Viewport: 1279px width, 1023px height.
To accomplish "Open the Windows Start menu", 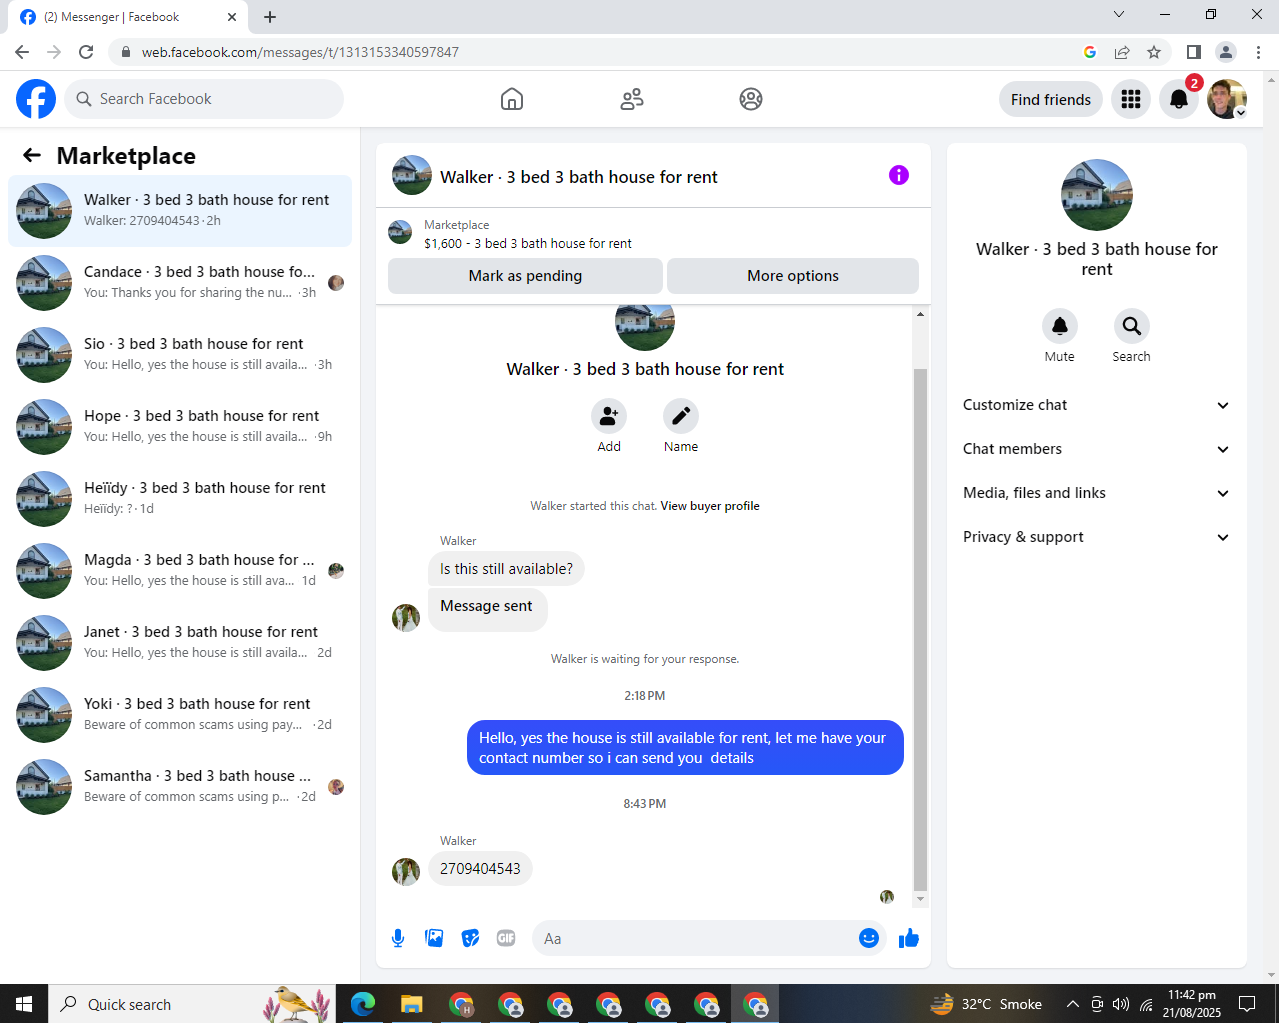I will pyautogui.click(x=24, y=1004).
